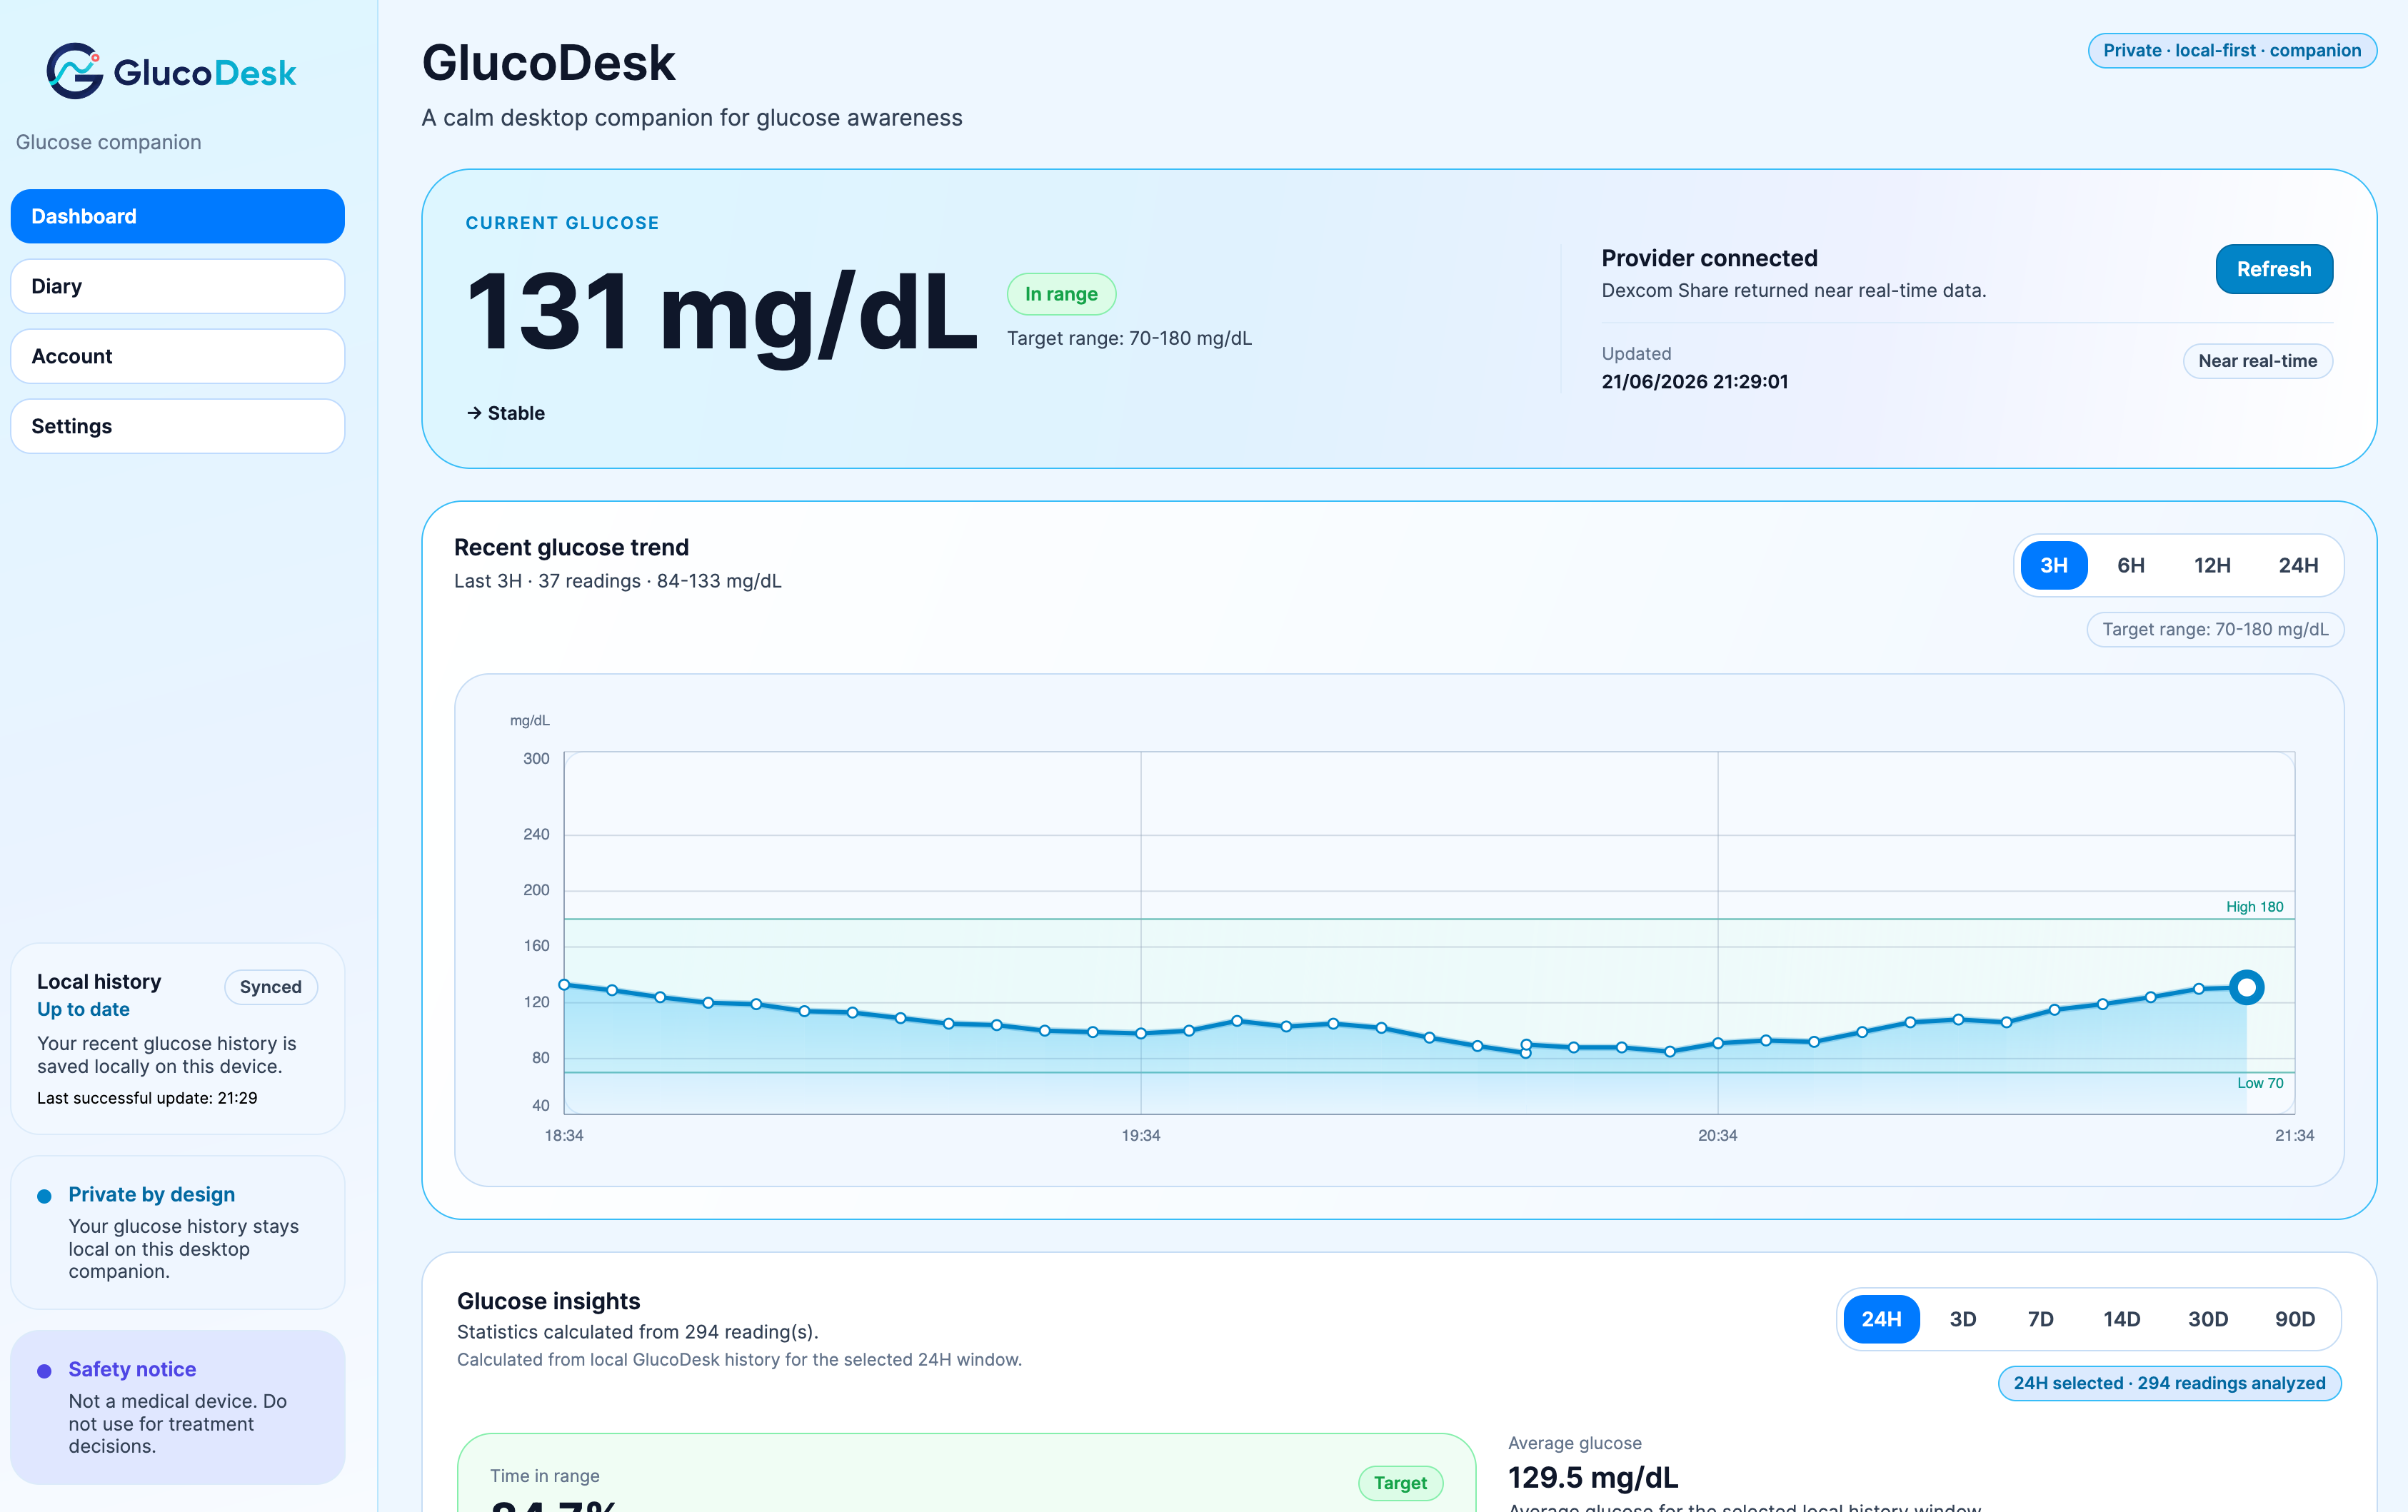Select the 3H trend range

click(x=2054, y=565)
